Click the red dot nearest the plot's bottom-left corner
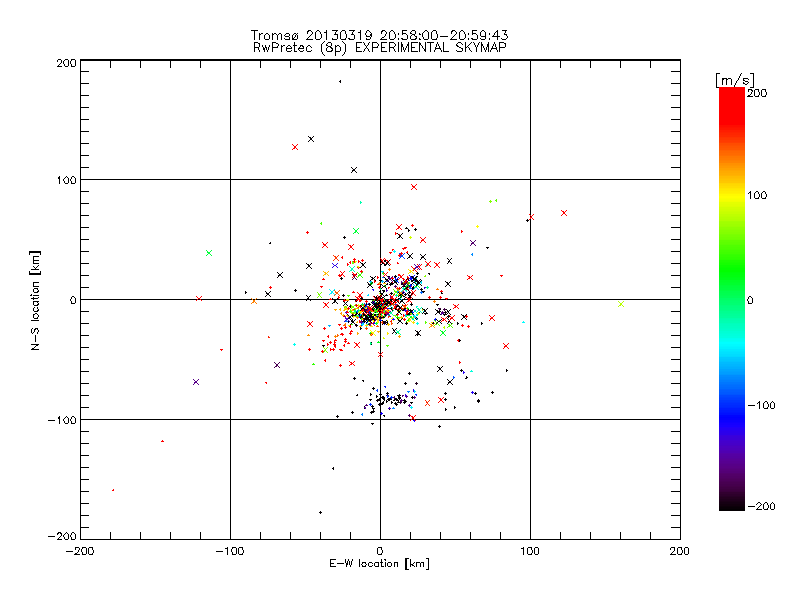The height and width of the screenshot is (600, 800). pos(113,490)
